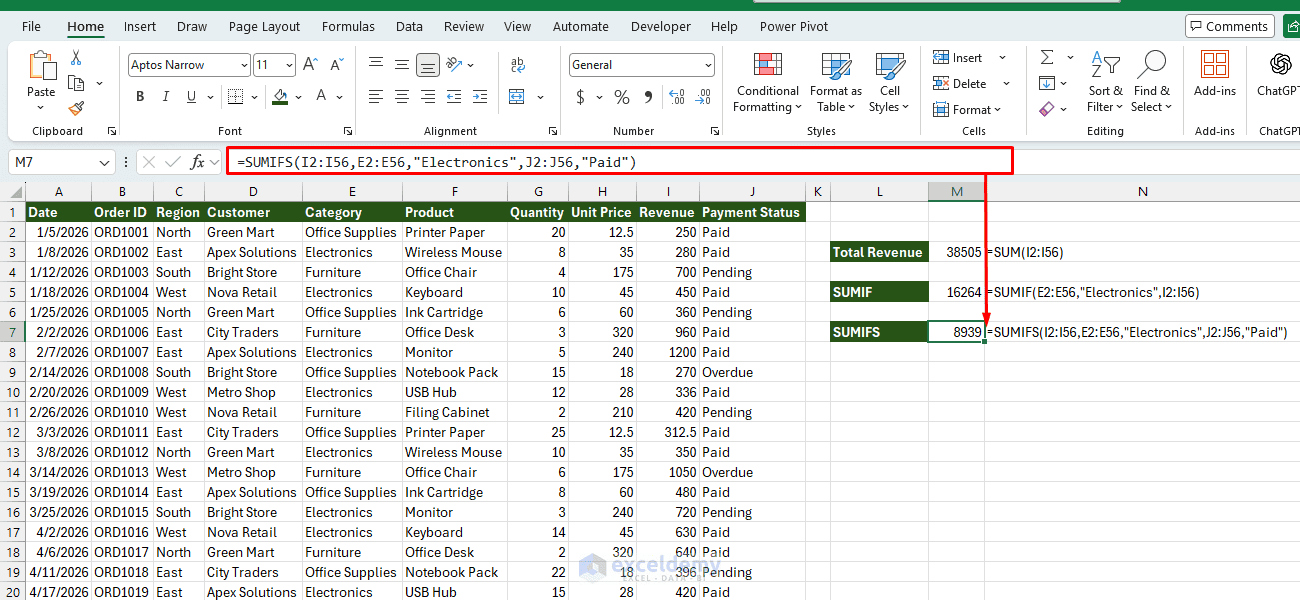Toggle bottom vertical alignment
Viewport: 1300px width, 600px height.
point(428,65)
